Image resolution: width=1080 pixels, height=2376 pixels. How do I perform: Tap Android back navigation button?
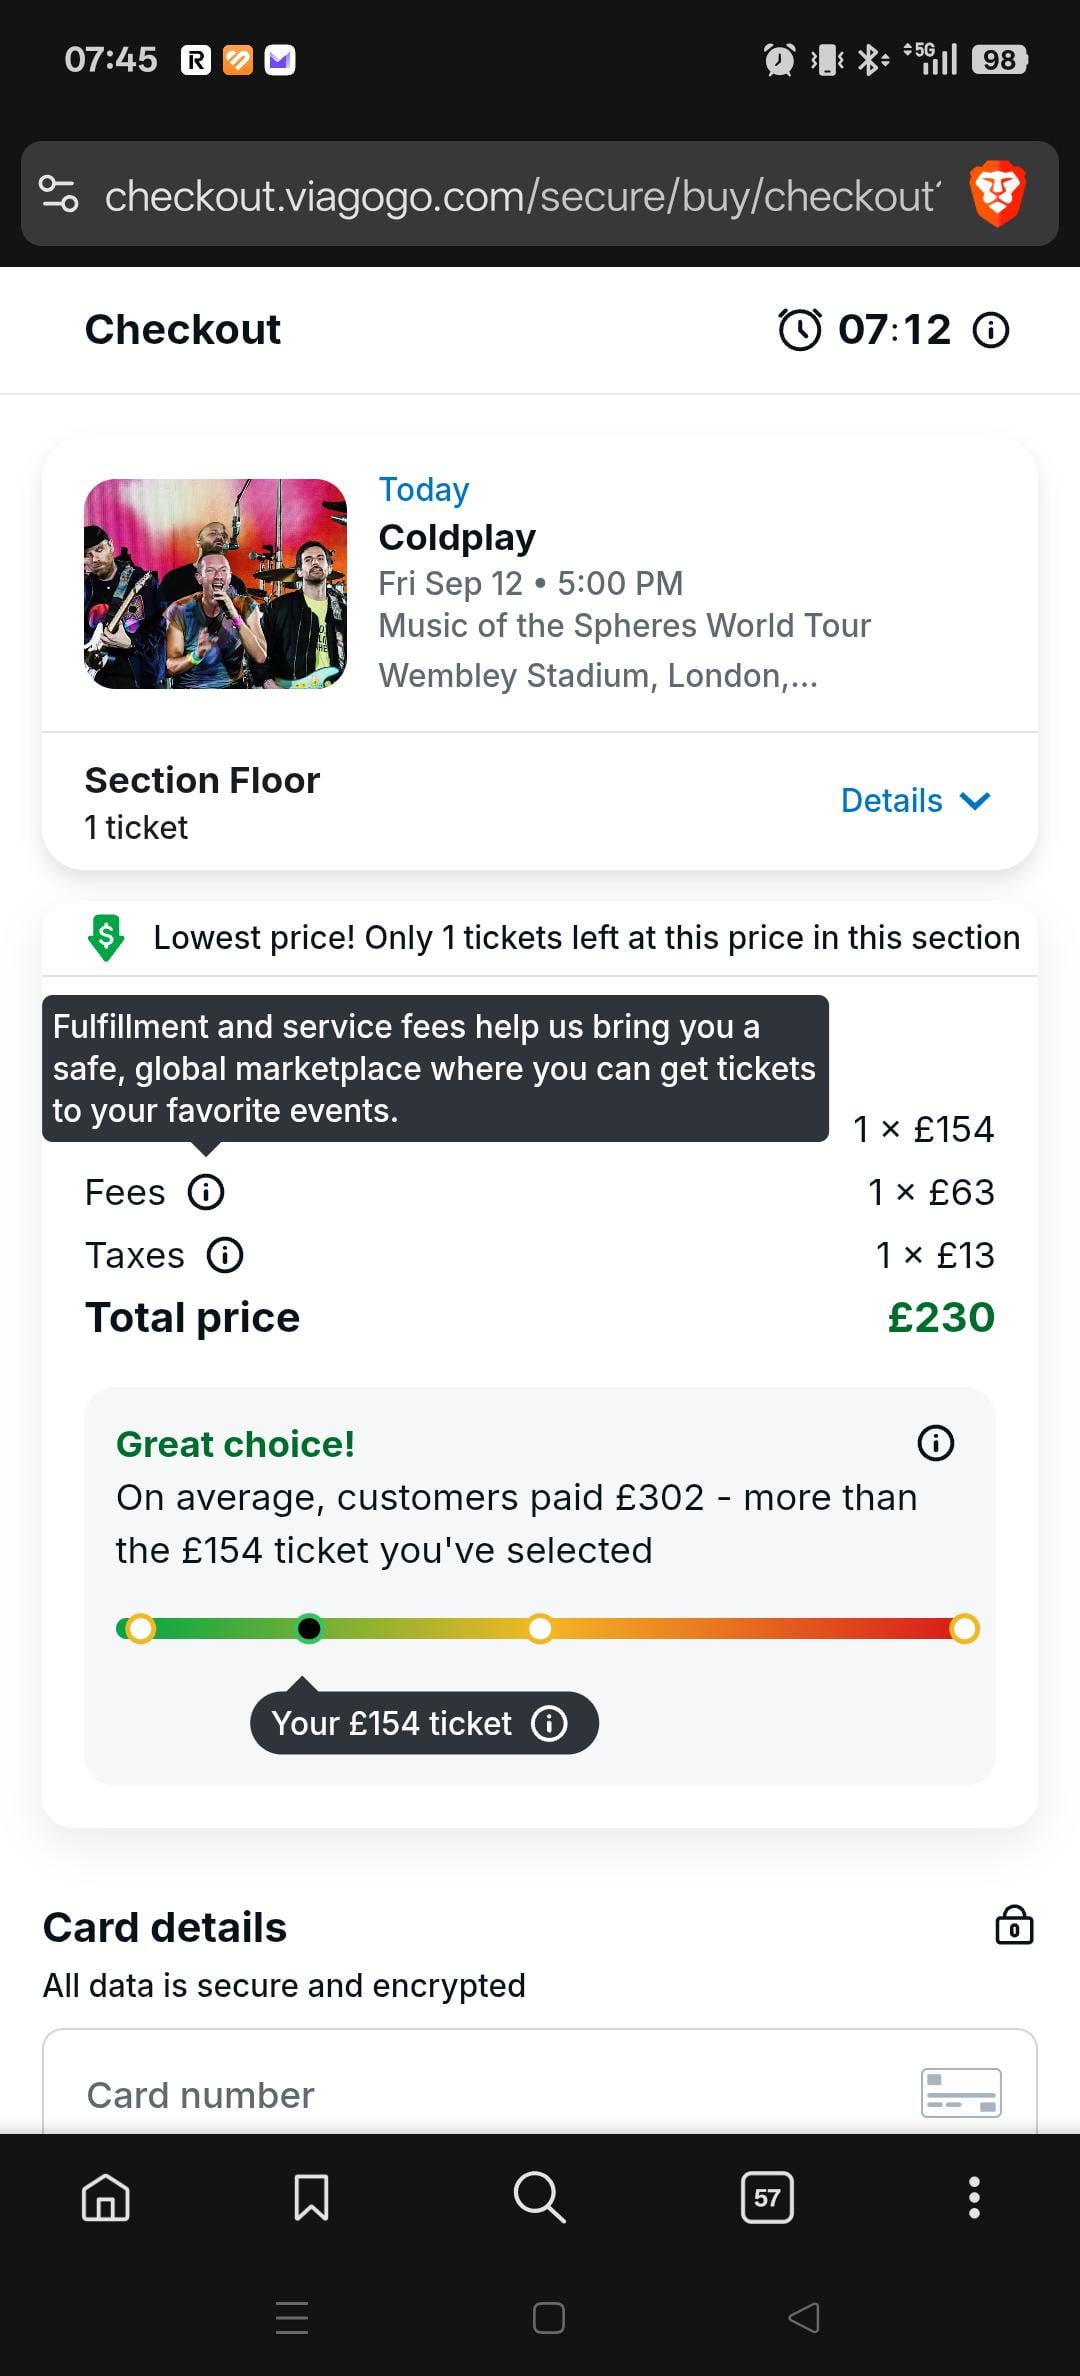click(x=804, y=2317)
